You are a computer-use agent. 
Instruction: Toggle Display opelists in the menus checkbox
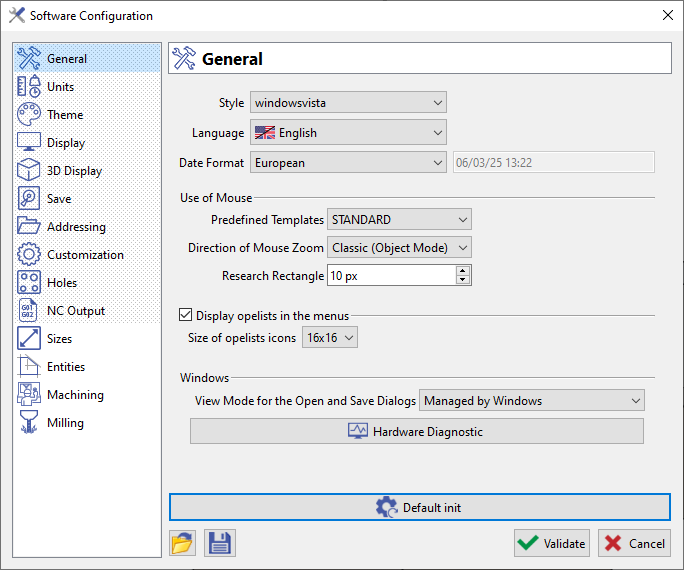185,316
